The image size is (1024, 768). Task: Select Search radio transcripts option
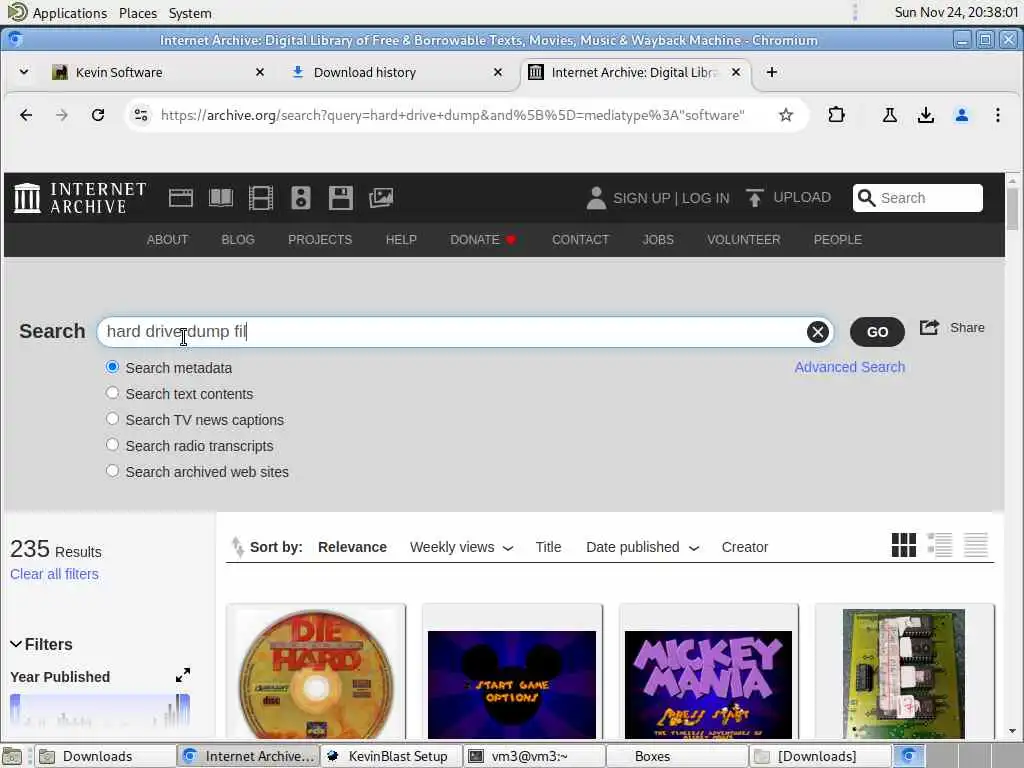(x=112, y=445)
